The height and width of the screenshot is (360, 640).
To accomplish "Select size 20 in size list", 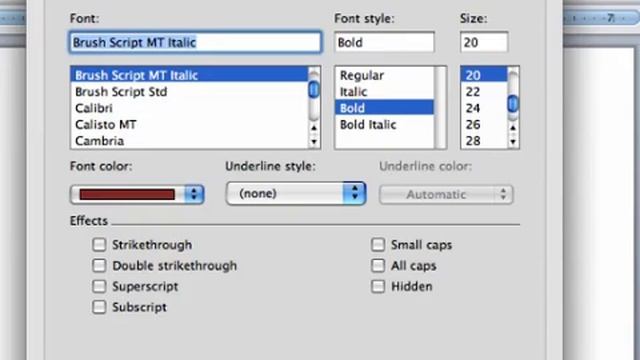I will pos(484,75).
